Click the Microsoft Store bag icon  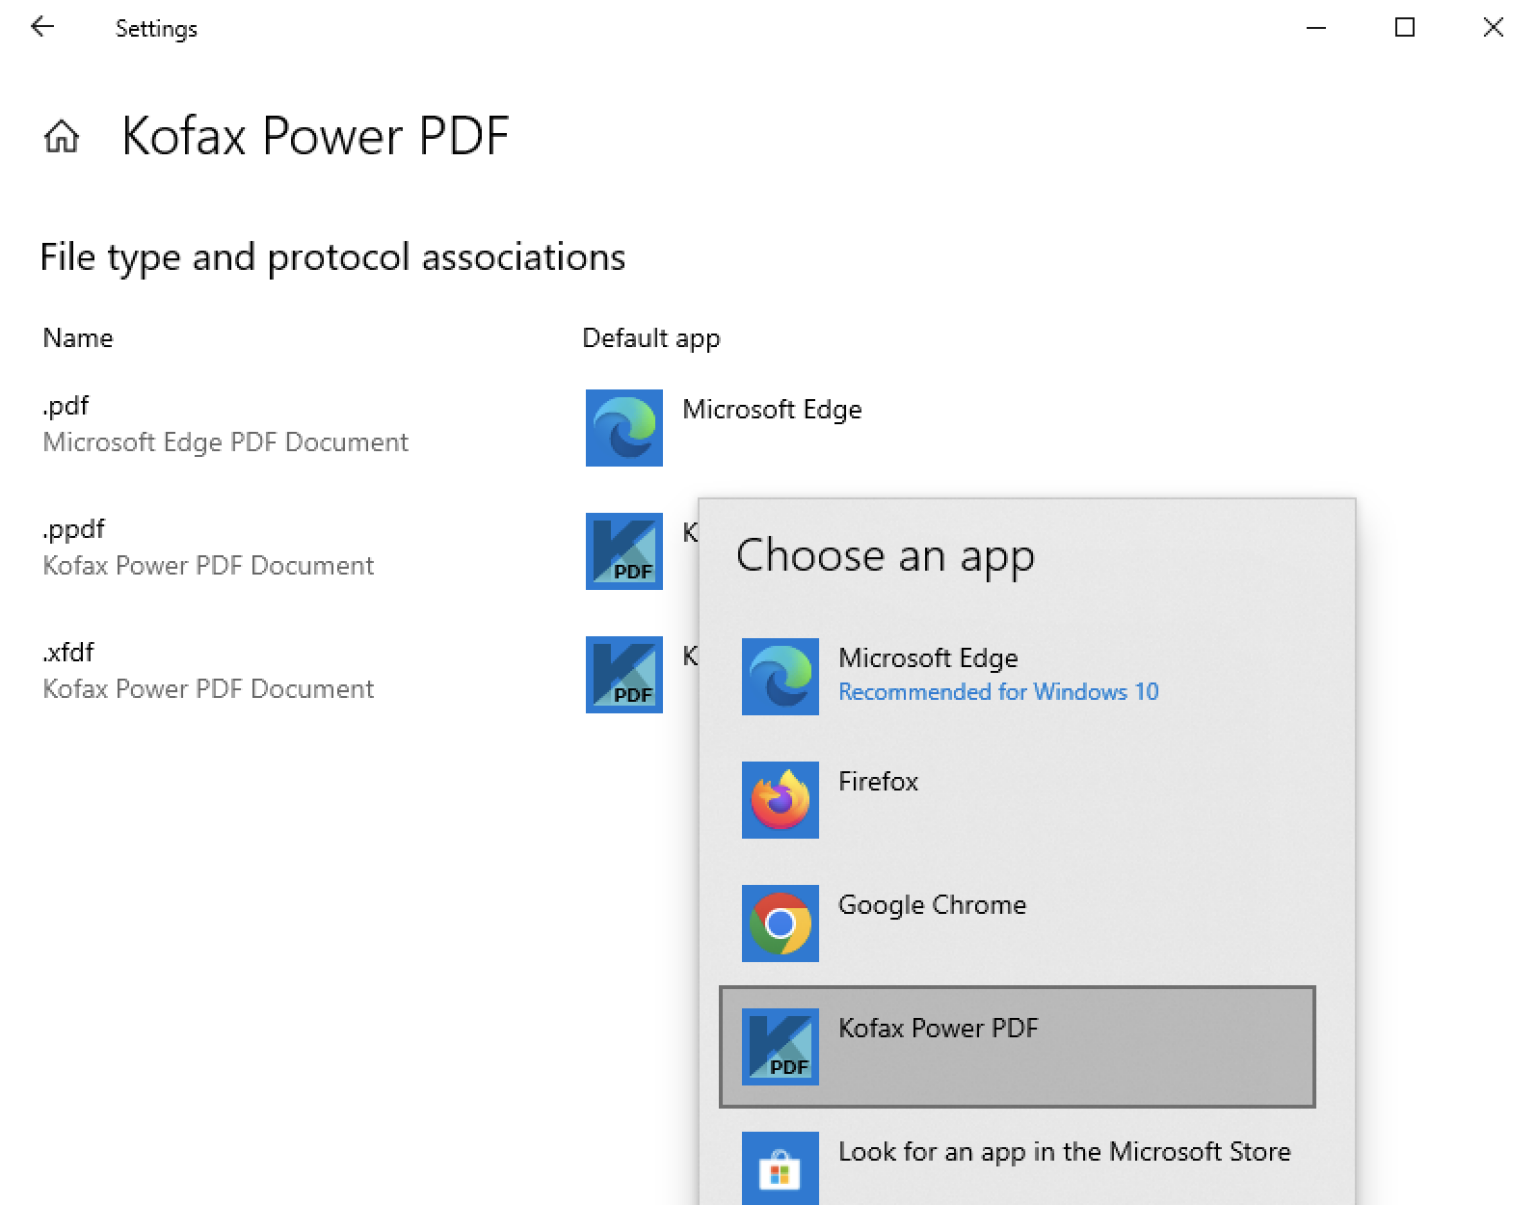click(x=780, y=1170)
